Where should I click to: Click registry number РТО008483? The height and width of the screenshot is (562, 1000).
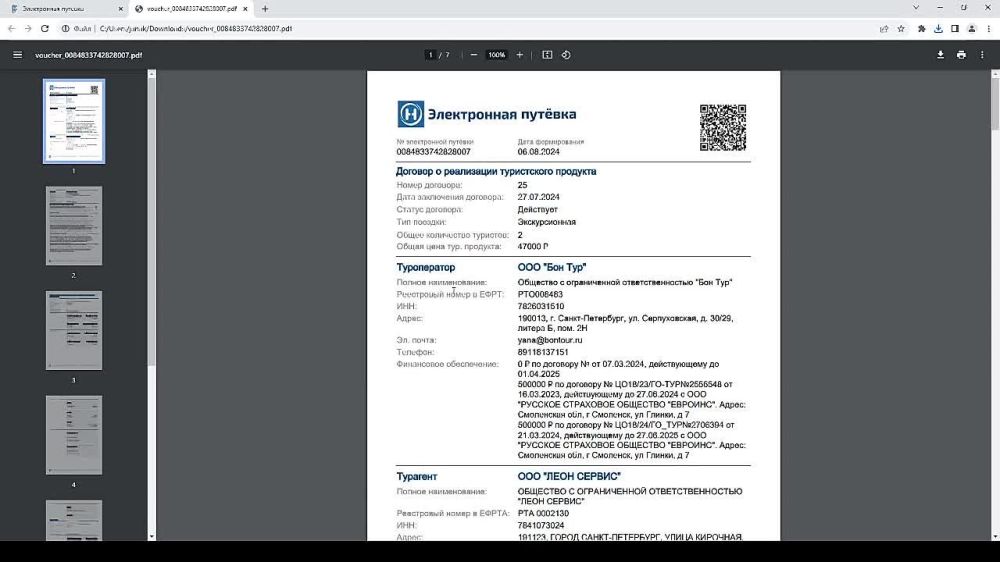540,294
